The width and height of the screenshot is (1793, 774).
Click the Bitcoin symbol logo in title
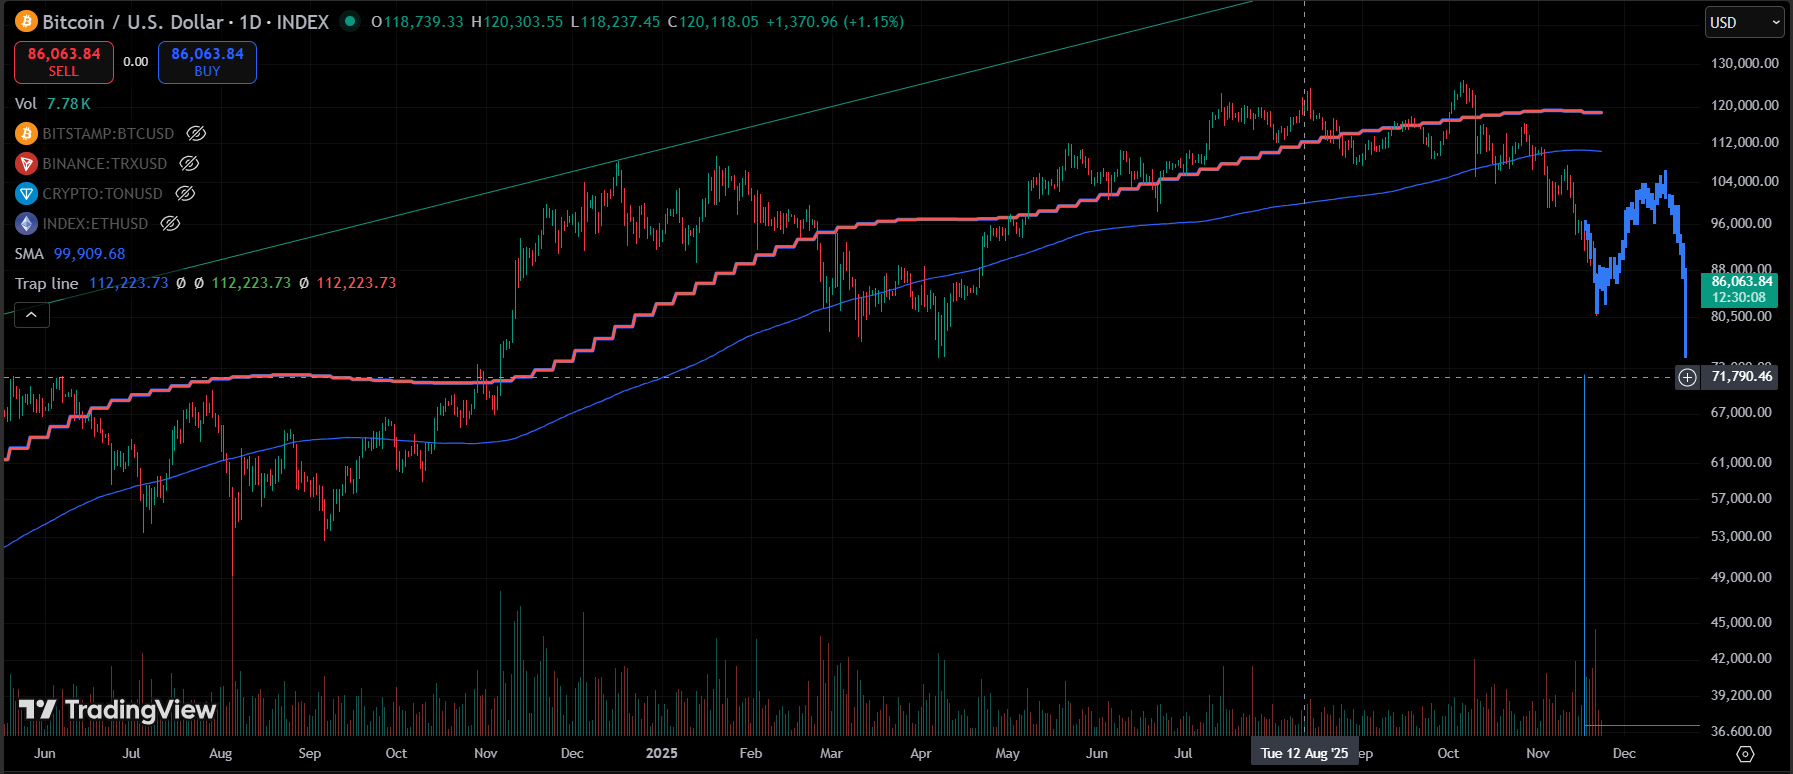tap(26, 21)
